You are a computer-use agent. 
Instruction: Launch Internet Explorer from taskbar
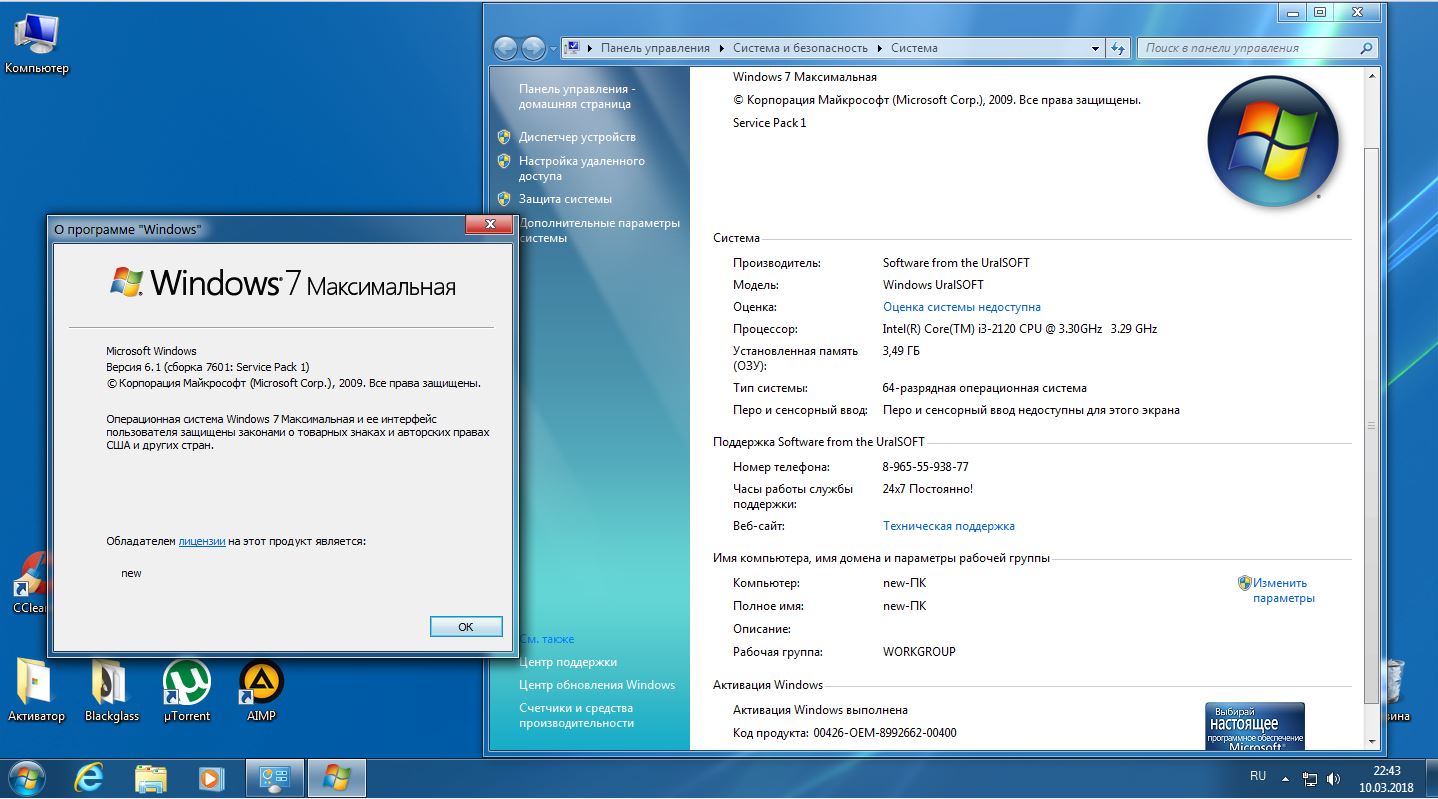(89, 778)
